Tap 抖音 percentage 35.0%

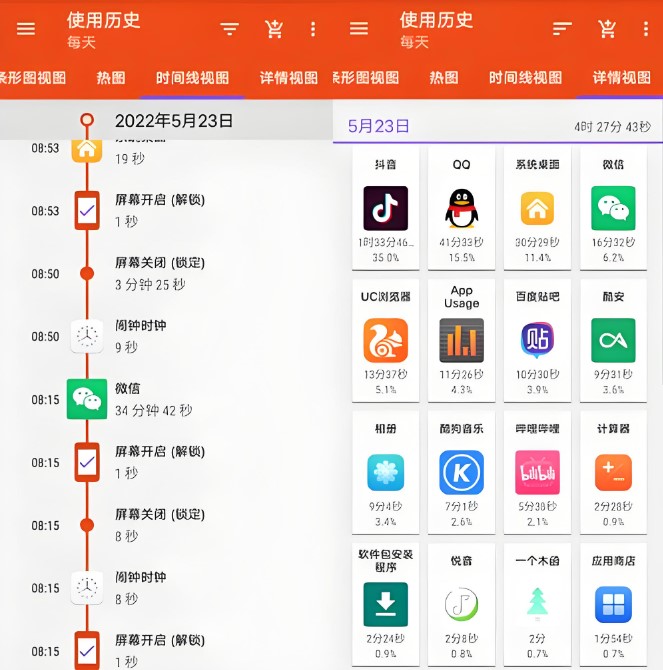385,258
